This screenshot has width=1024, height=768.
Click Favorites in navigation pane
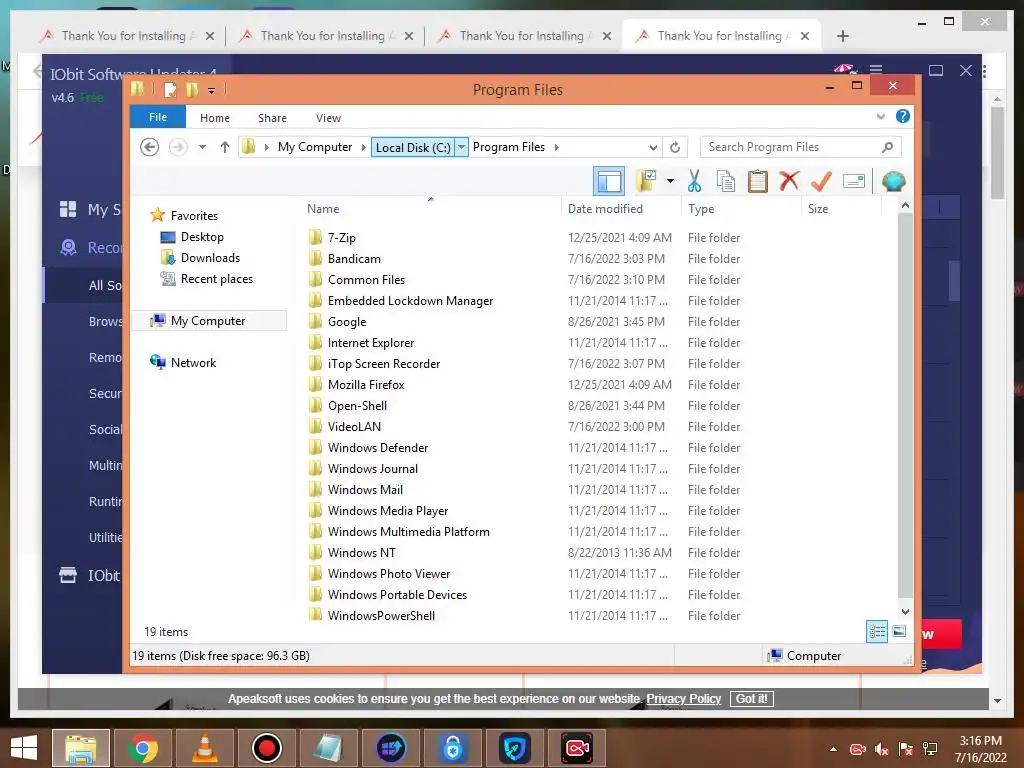point(194,216)
